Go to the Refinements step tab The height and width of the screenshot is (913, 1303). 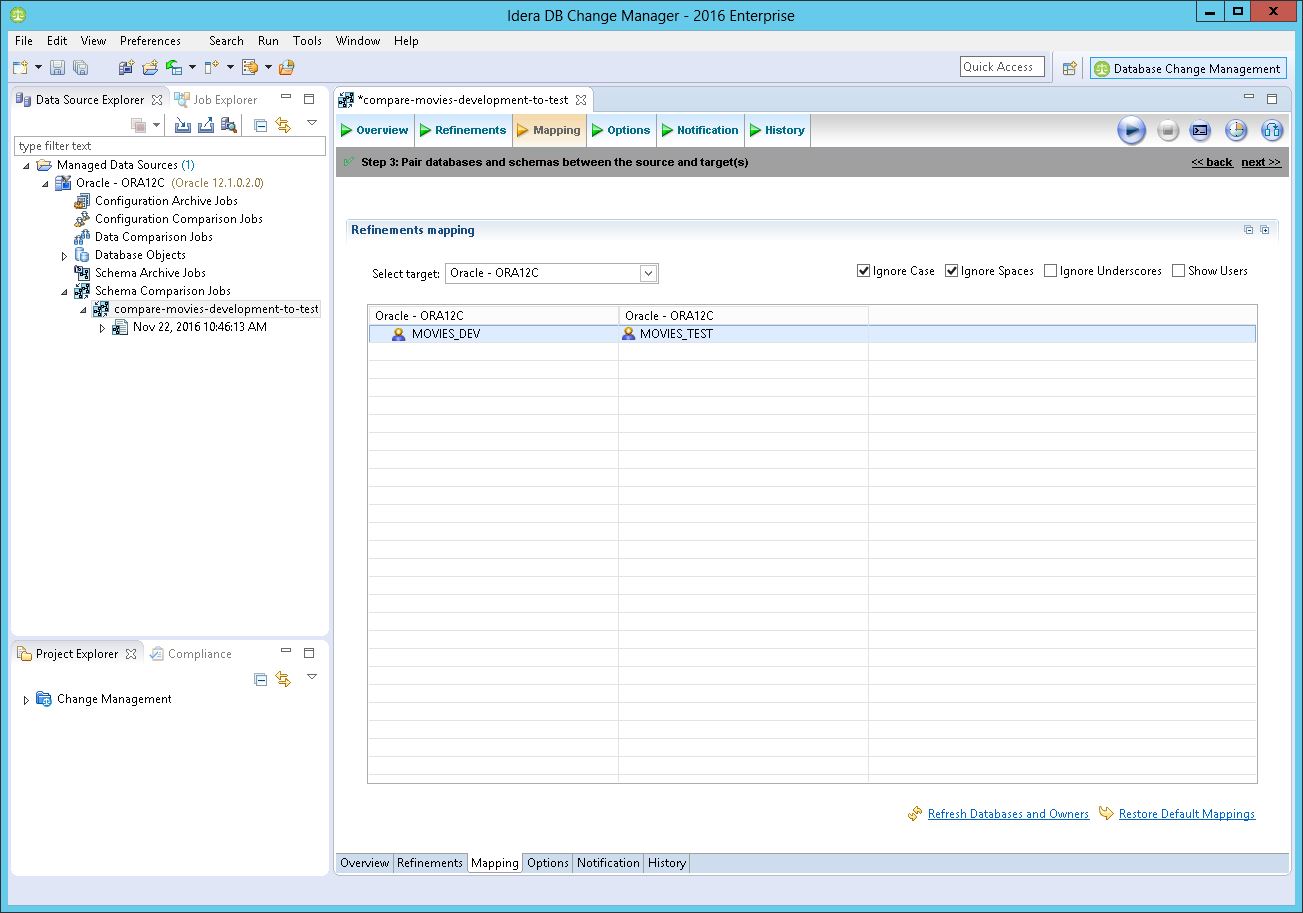tap(462, 130)
